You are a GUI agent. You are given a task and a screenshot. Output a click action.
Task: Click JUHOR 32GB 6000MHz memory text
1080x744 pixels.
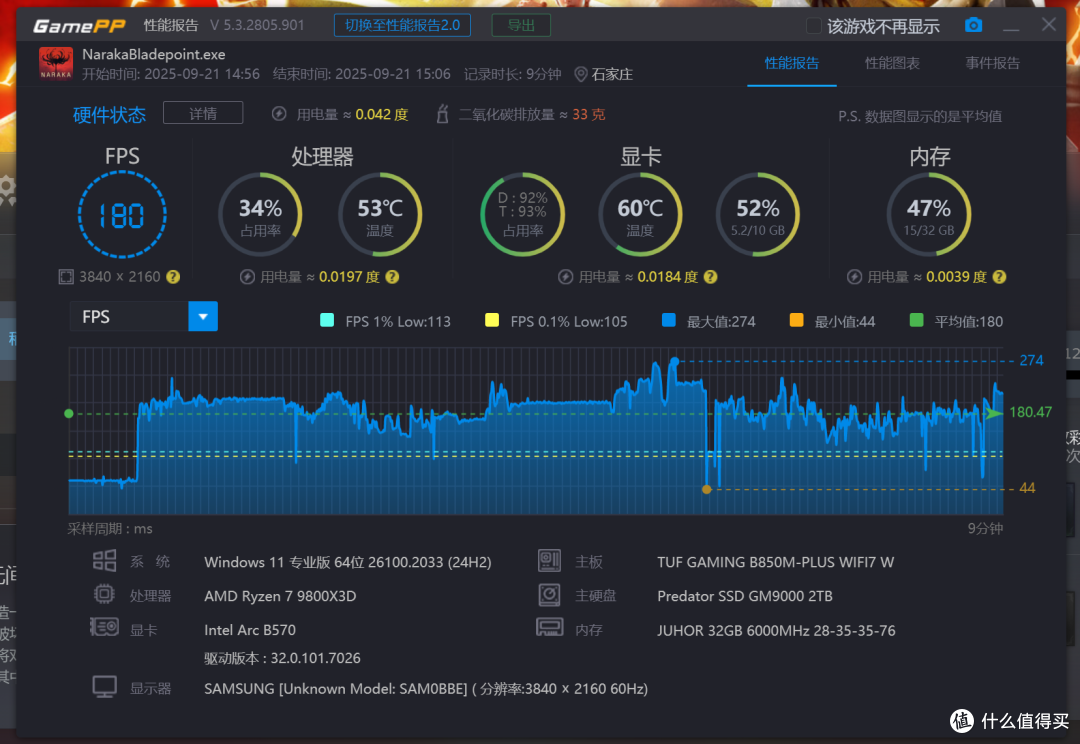pyautogui.click(x=776, y=631)
